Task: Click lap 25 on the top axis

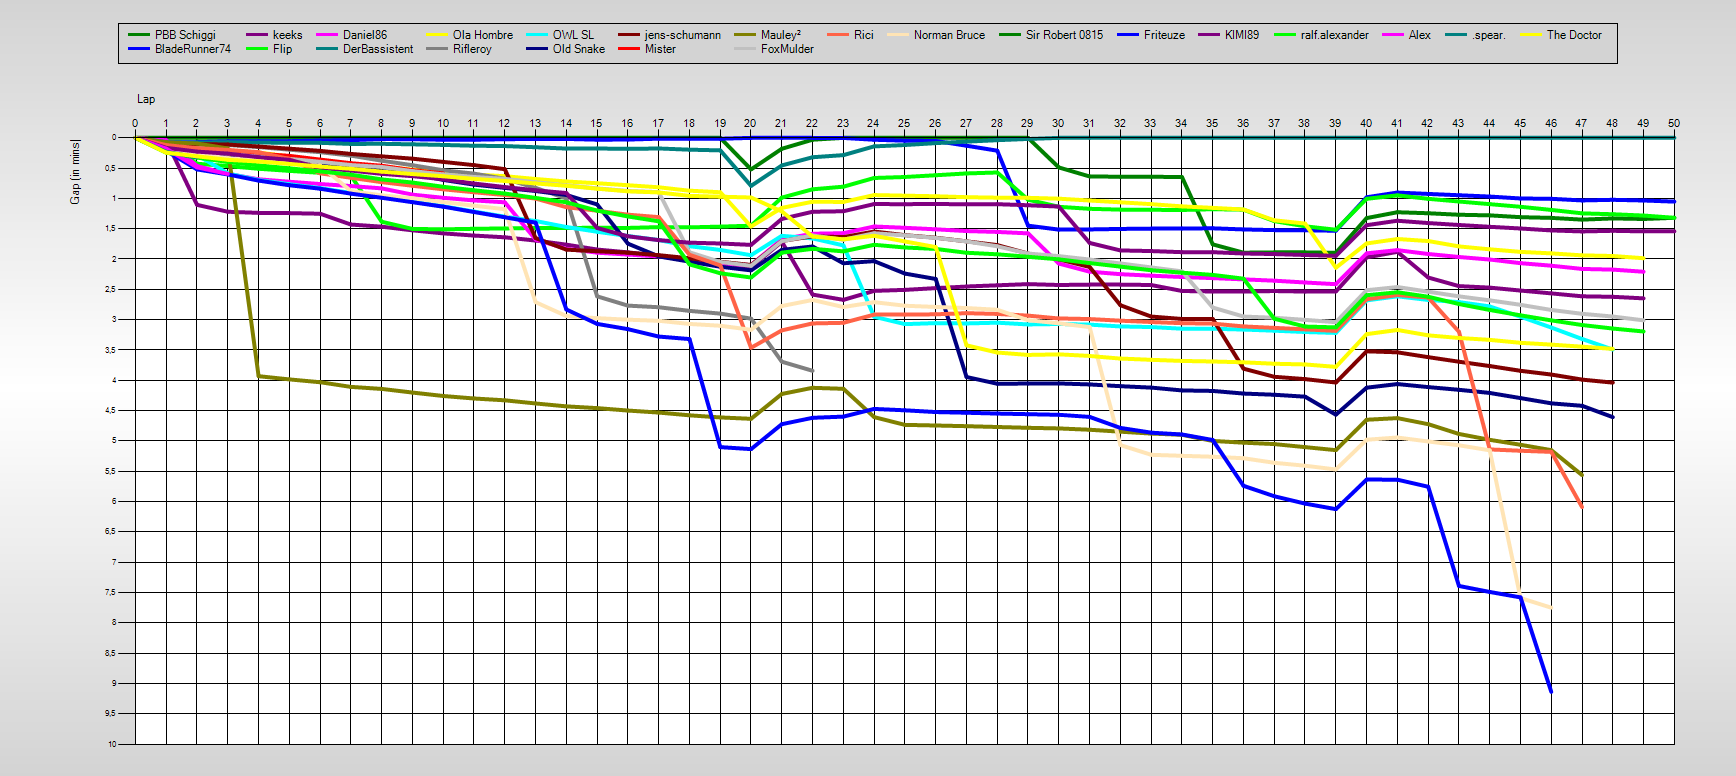Action: (904, 124)
